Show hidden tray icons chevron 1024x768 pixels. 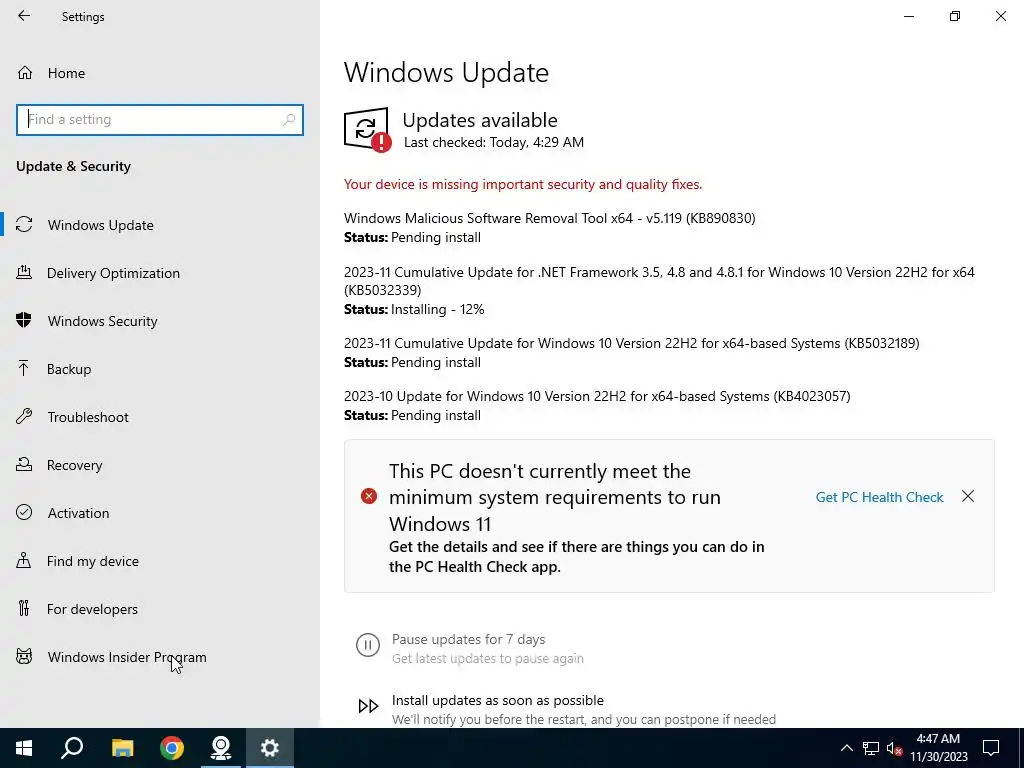pos(846,748)
